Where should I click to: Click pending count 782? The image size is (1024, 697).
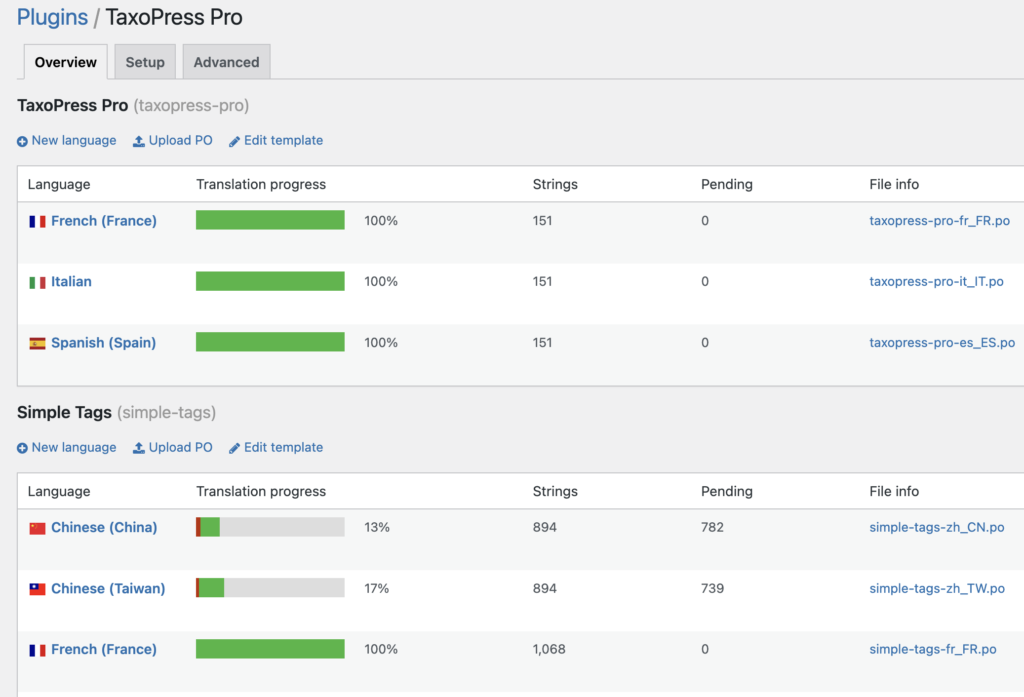(x=712, y=527)
